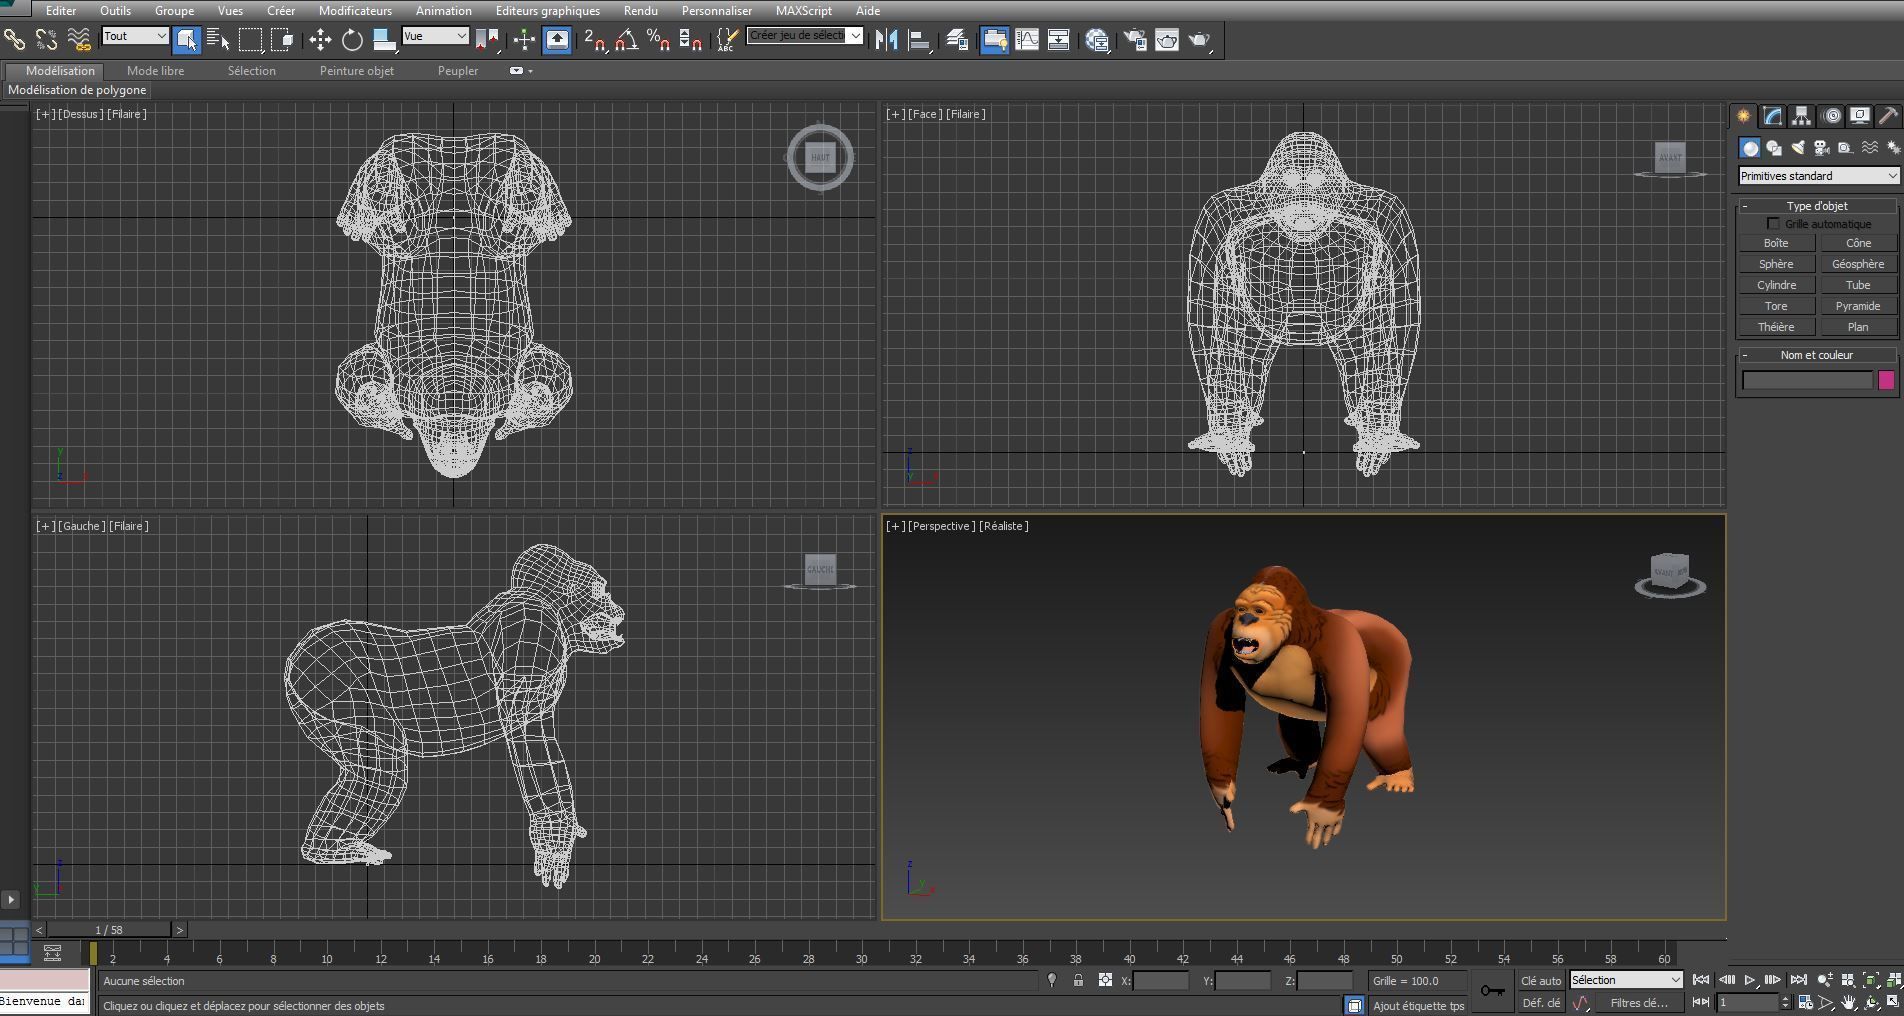Click the HAUT ViewCube in Dessus viewport
Viewport: 1904px width, 1016px height.
coord(820,157)
